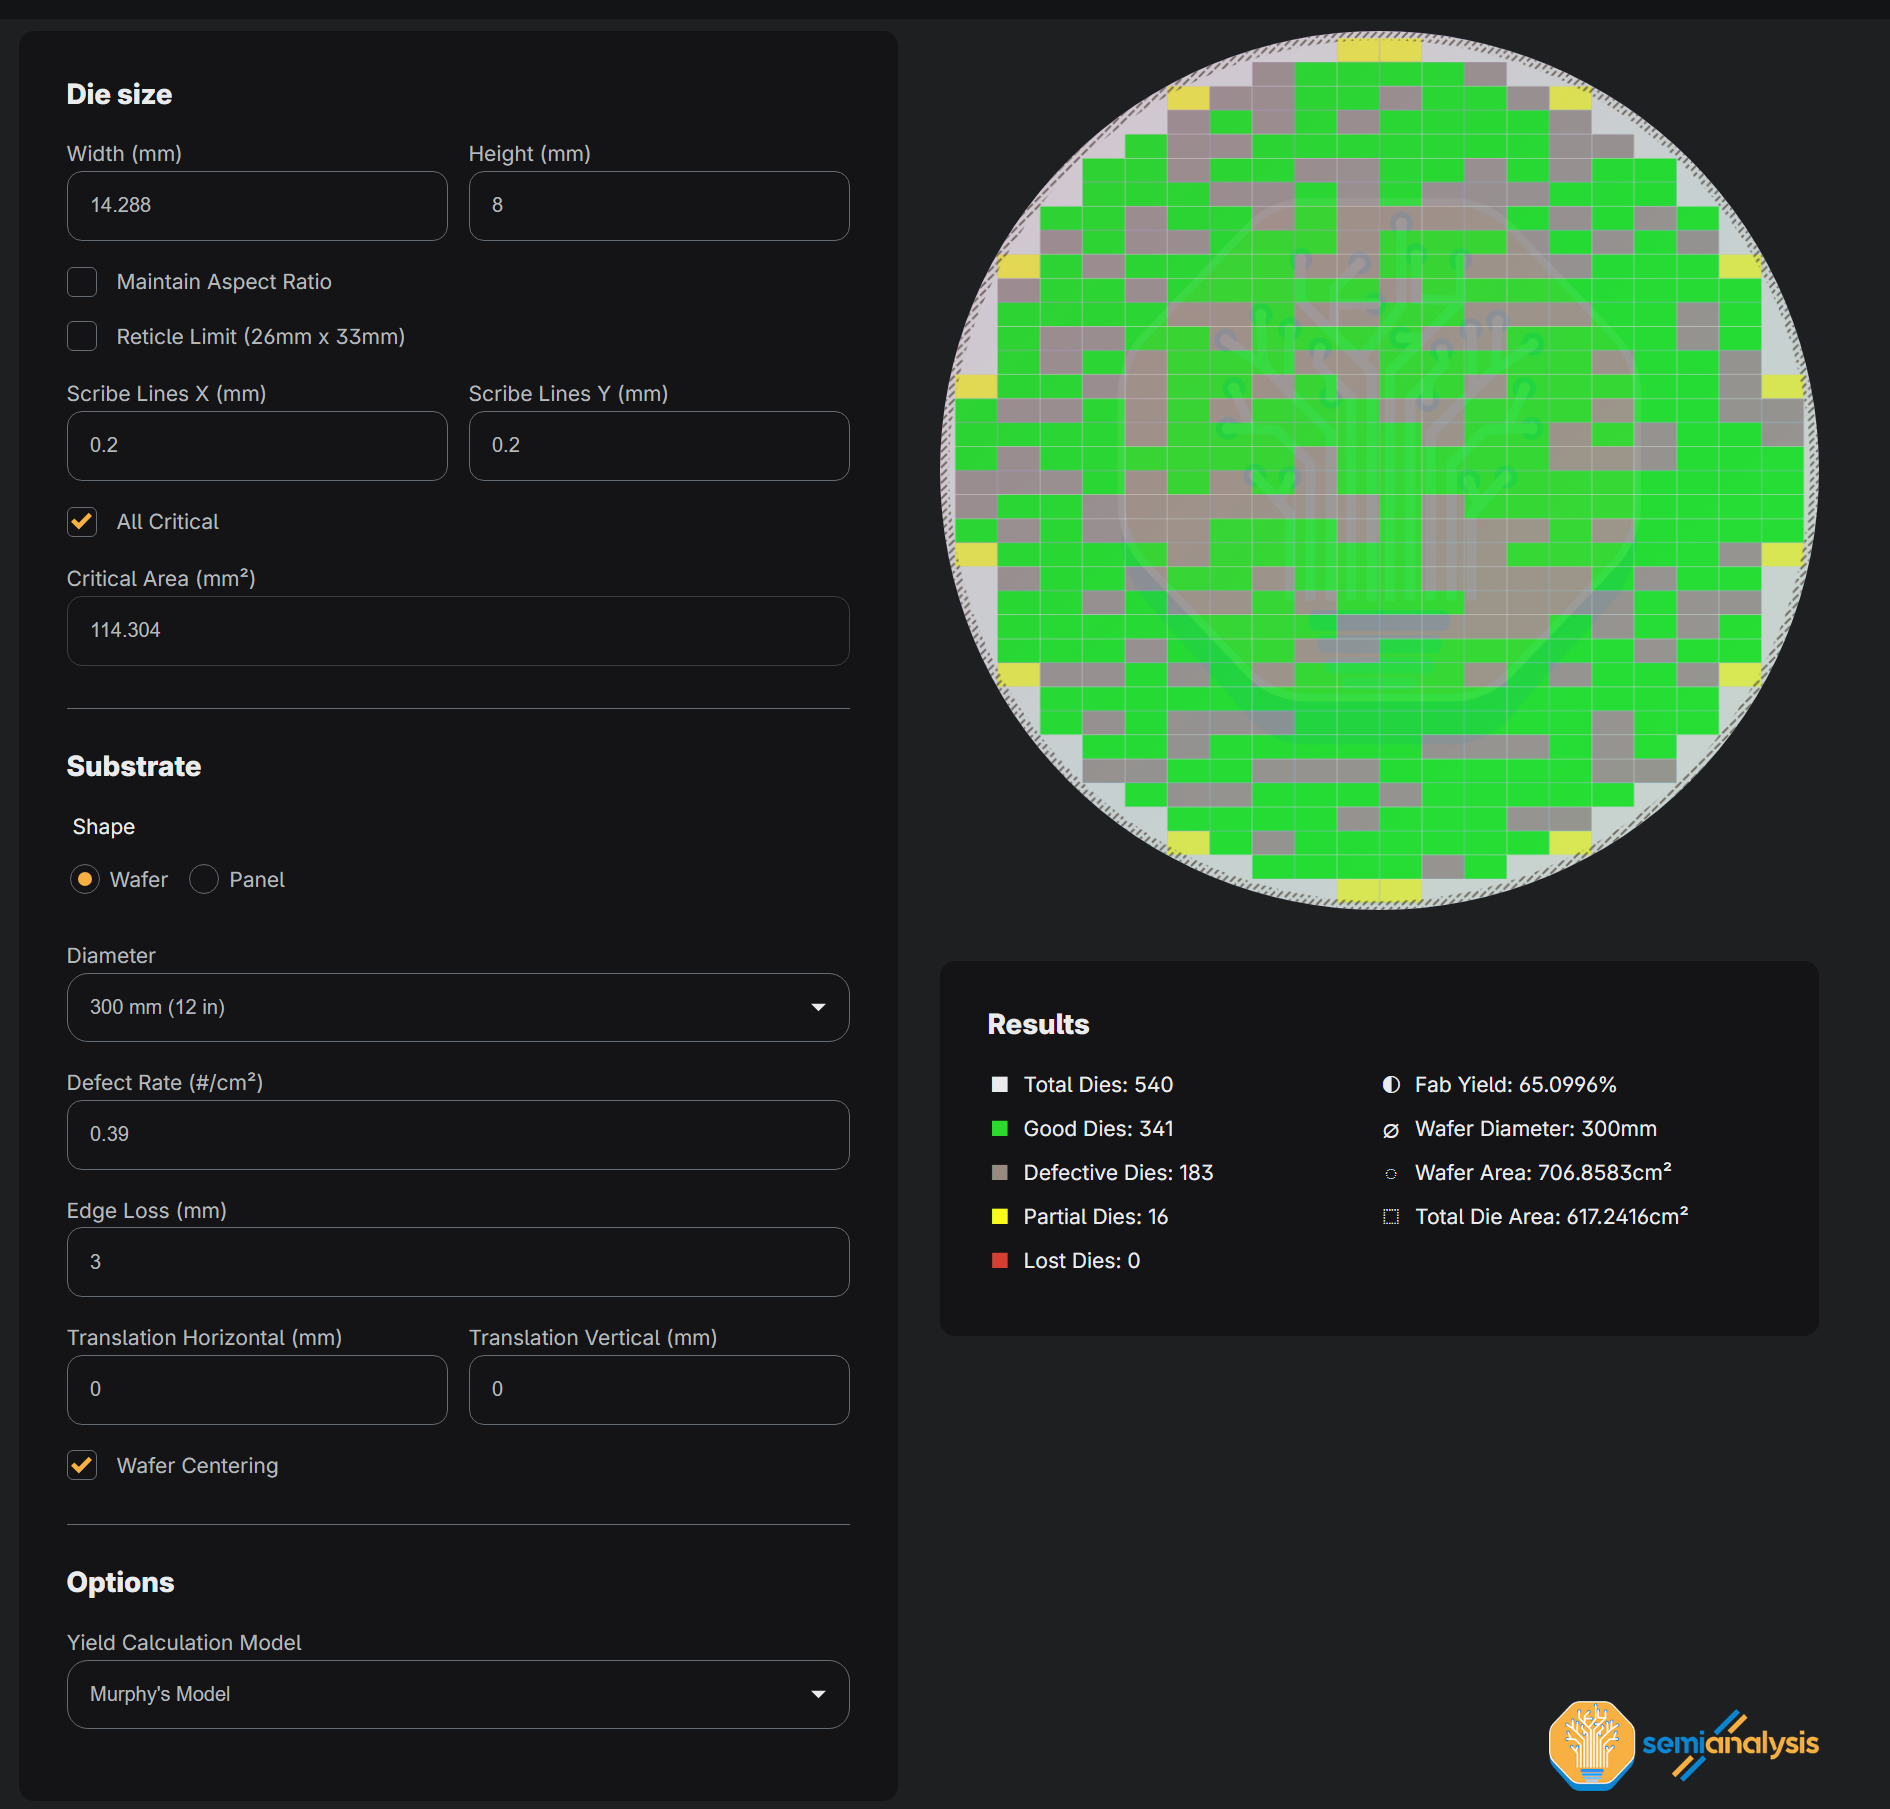
Task: Check the Reticle Limit checkbox
Action: coord(82,337)
